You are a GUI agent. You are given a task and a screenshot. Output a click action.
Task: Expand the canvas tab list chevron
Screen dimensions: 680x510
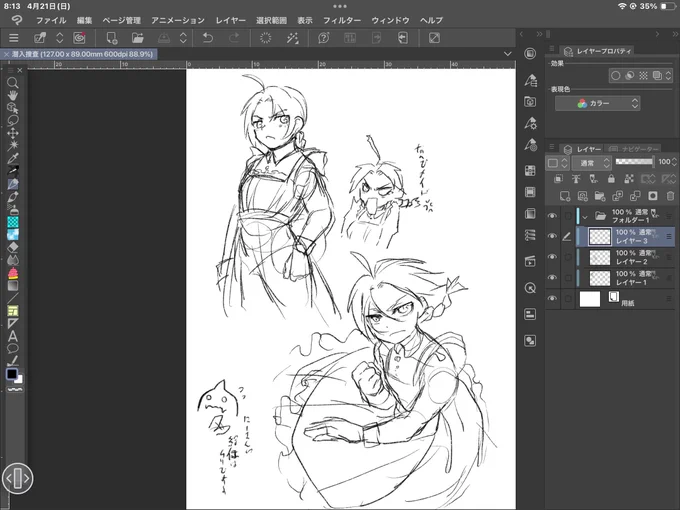point(507,54)
